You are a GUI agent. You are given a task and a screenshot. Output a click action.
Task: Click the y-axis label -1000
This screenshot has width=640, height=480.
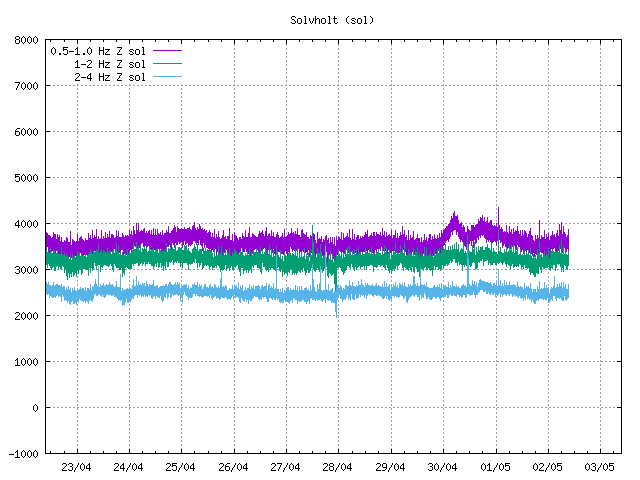(24, 454)
